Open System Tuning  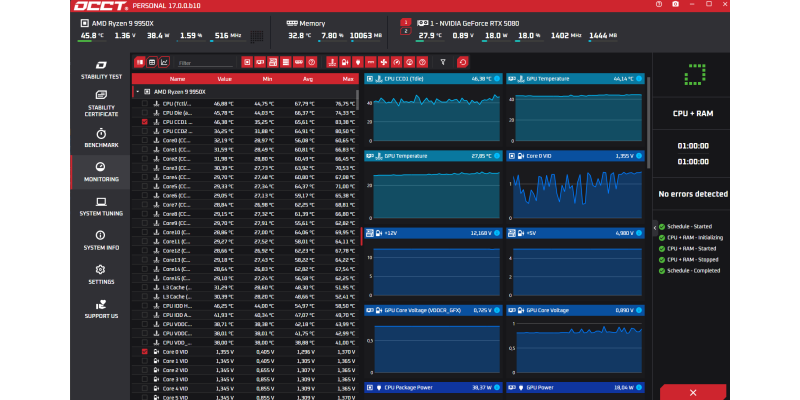pyautogui.click(x=101, y=207)
